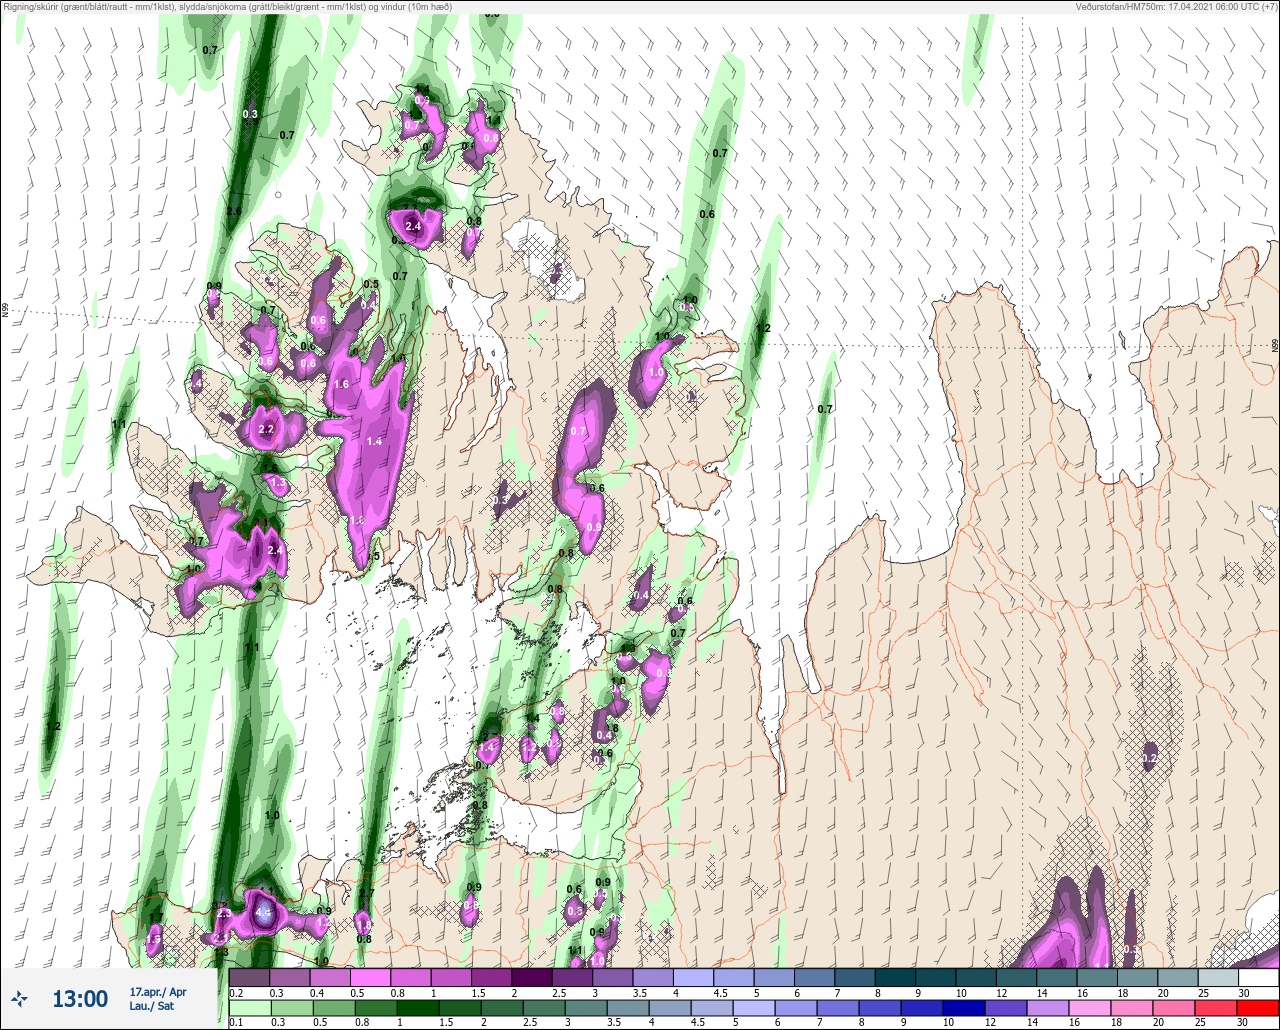Click the 'N99' label on the left map edge
Viewport: 1280px width, 1030px height.
point(5,311)
